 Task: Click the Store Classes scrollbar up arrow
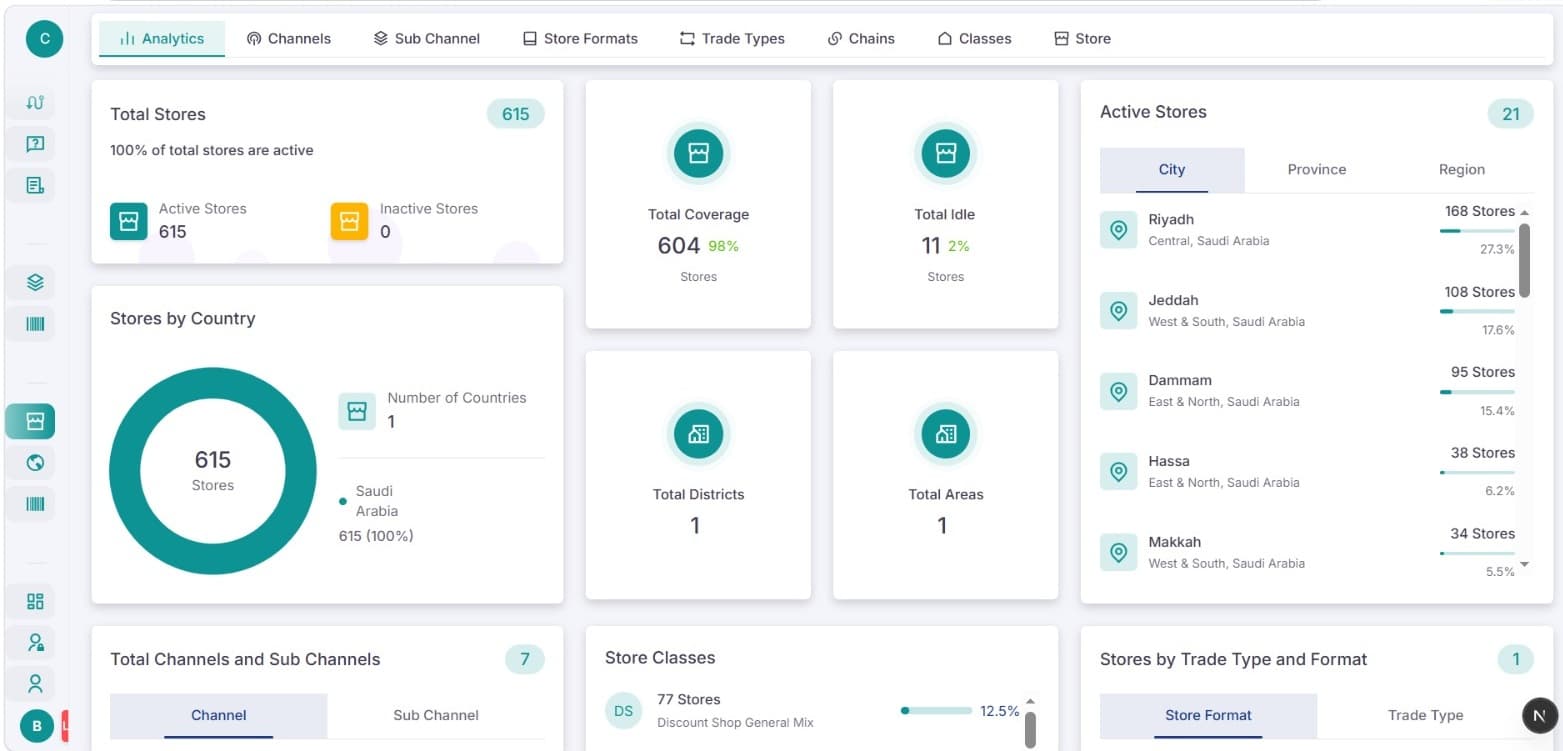(x=1030, y=701)
